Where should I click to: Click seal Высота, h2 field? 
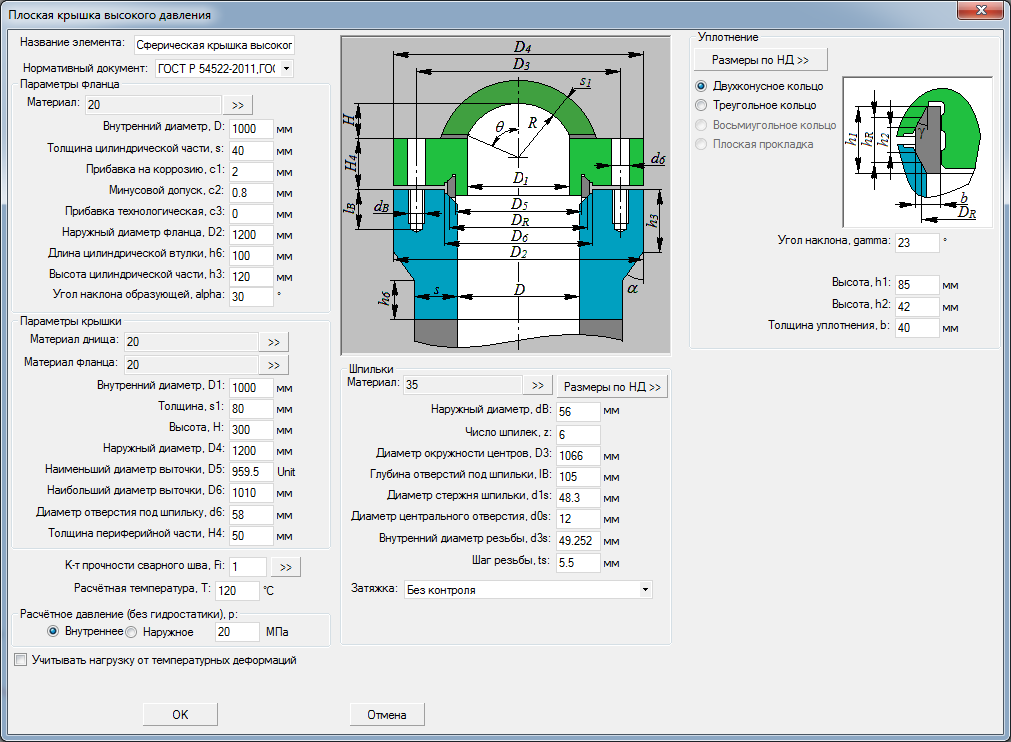pos(918,307)
